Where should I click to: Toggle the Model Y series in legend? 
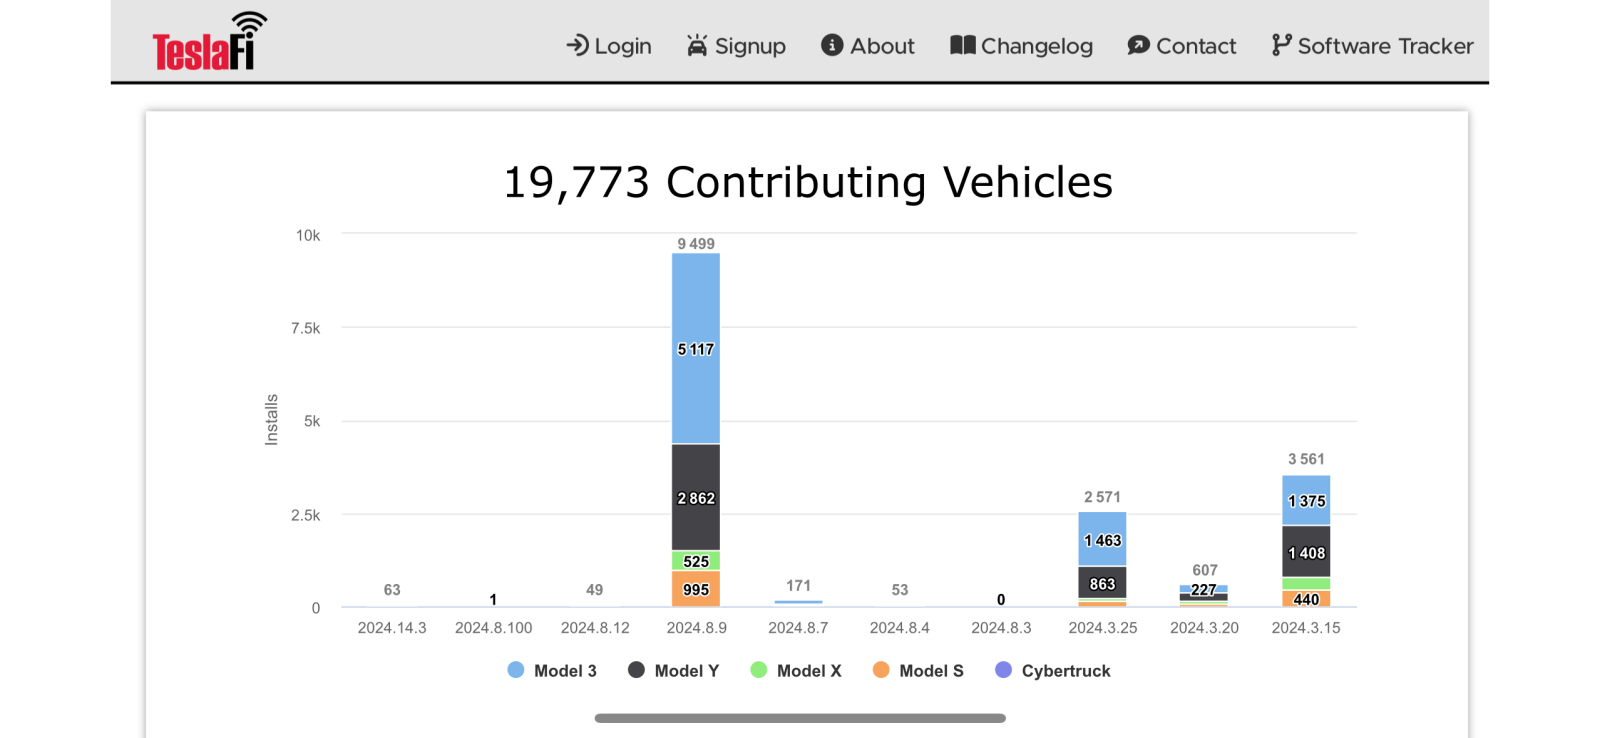[x=673, y=671]
